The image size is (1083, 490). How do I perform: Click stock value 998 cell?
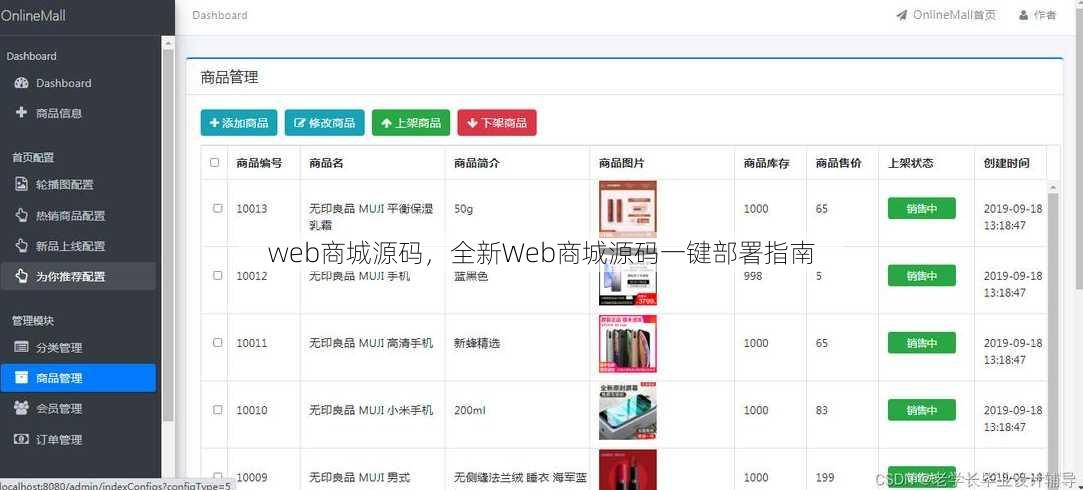coord(754,276)
